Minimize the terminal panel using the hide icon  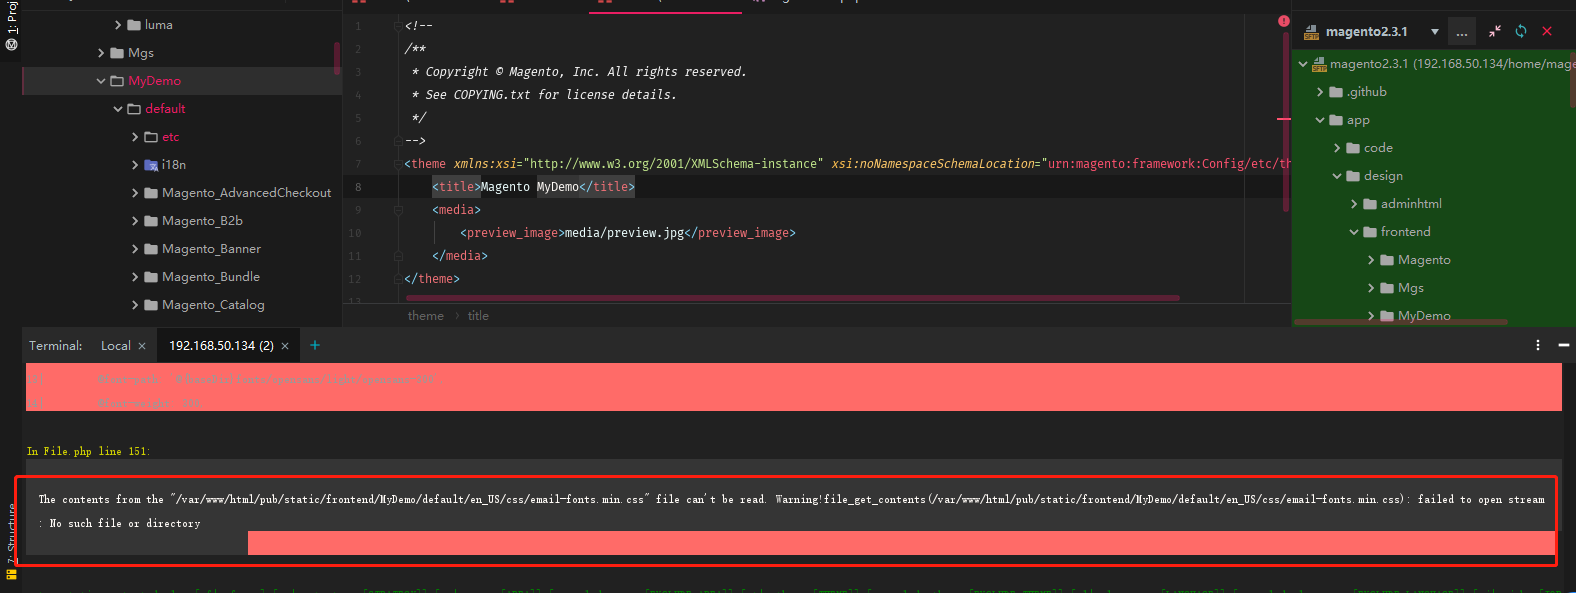(1564, 345)
